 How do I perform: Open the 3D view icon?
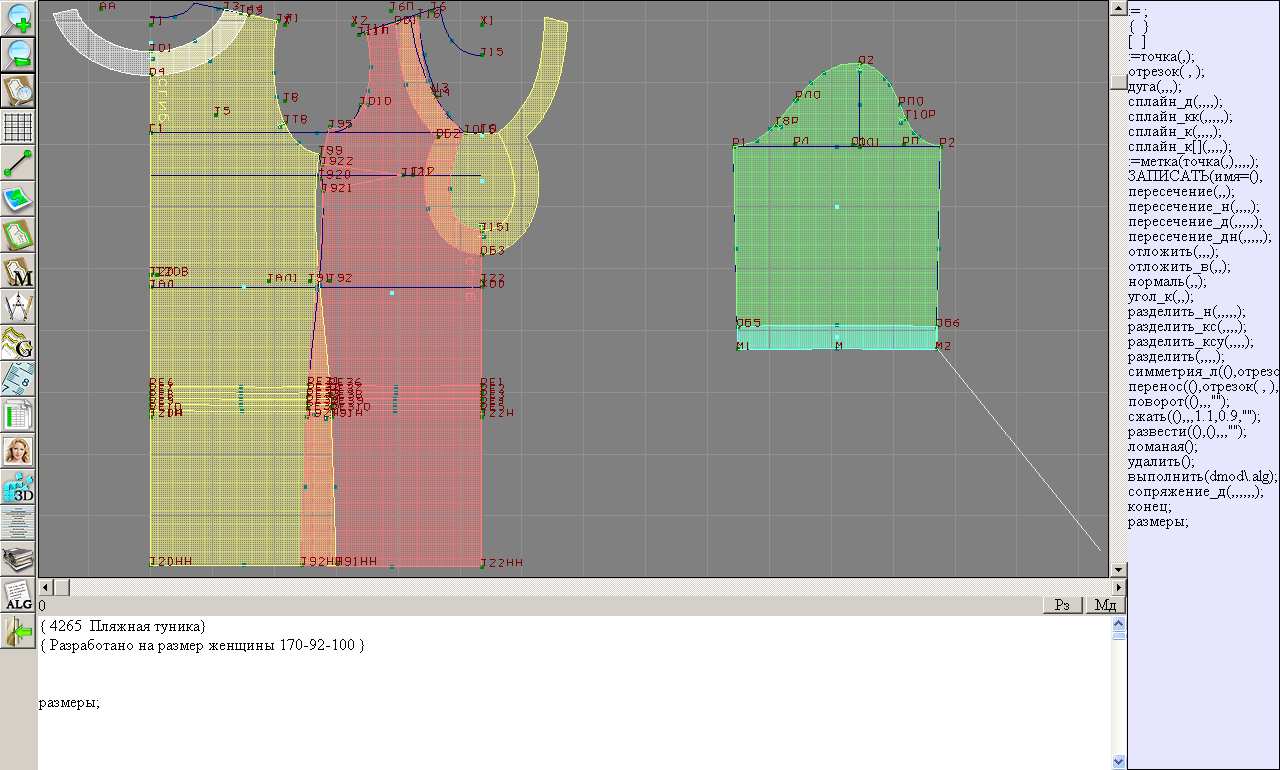click(x=18, y=487)
